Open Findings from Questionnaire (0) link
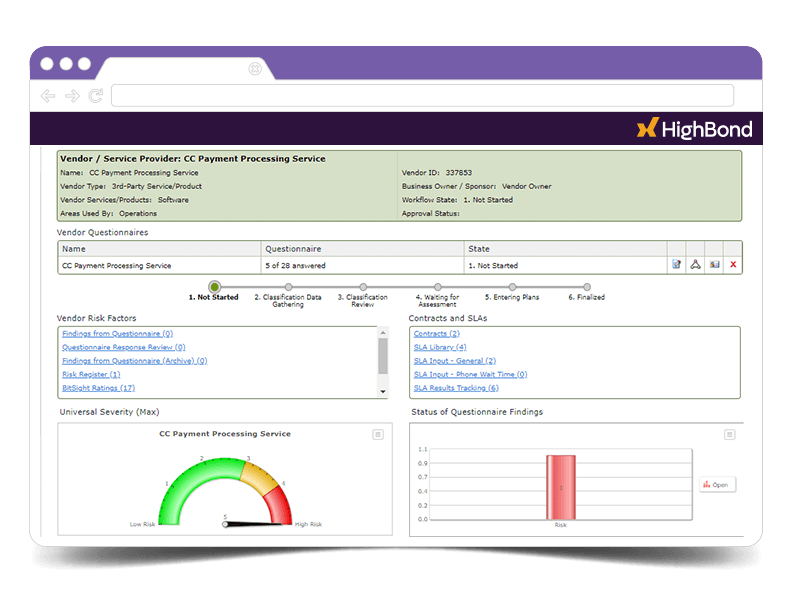Screen dimensions: 800x600 coord(118,333)
